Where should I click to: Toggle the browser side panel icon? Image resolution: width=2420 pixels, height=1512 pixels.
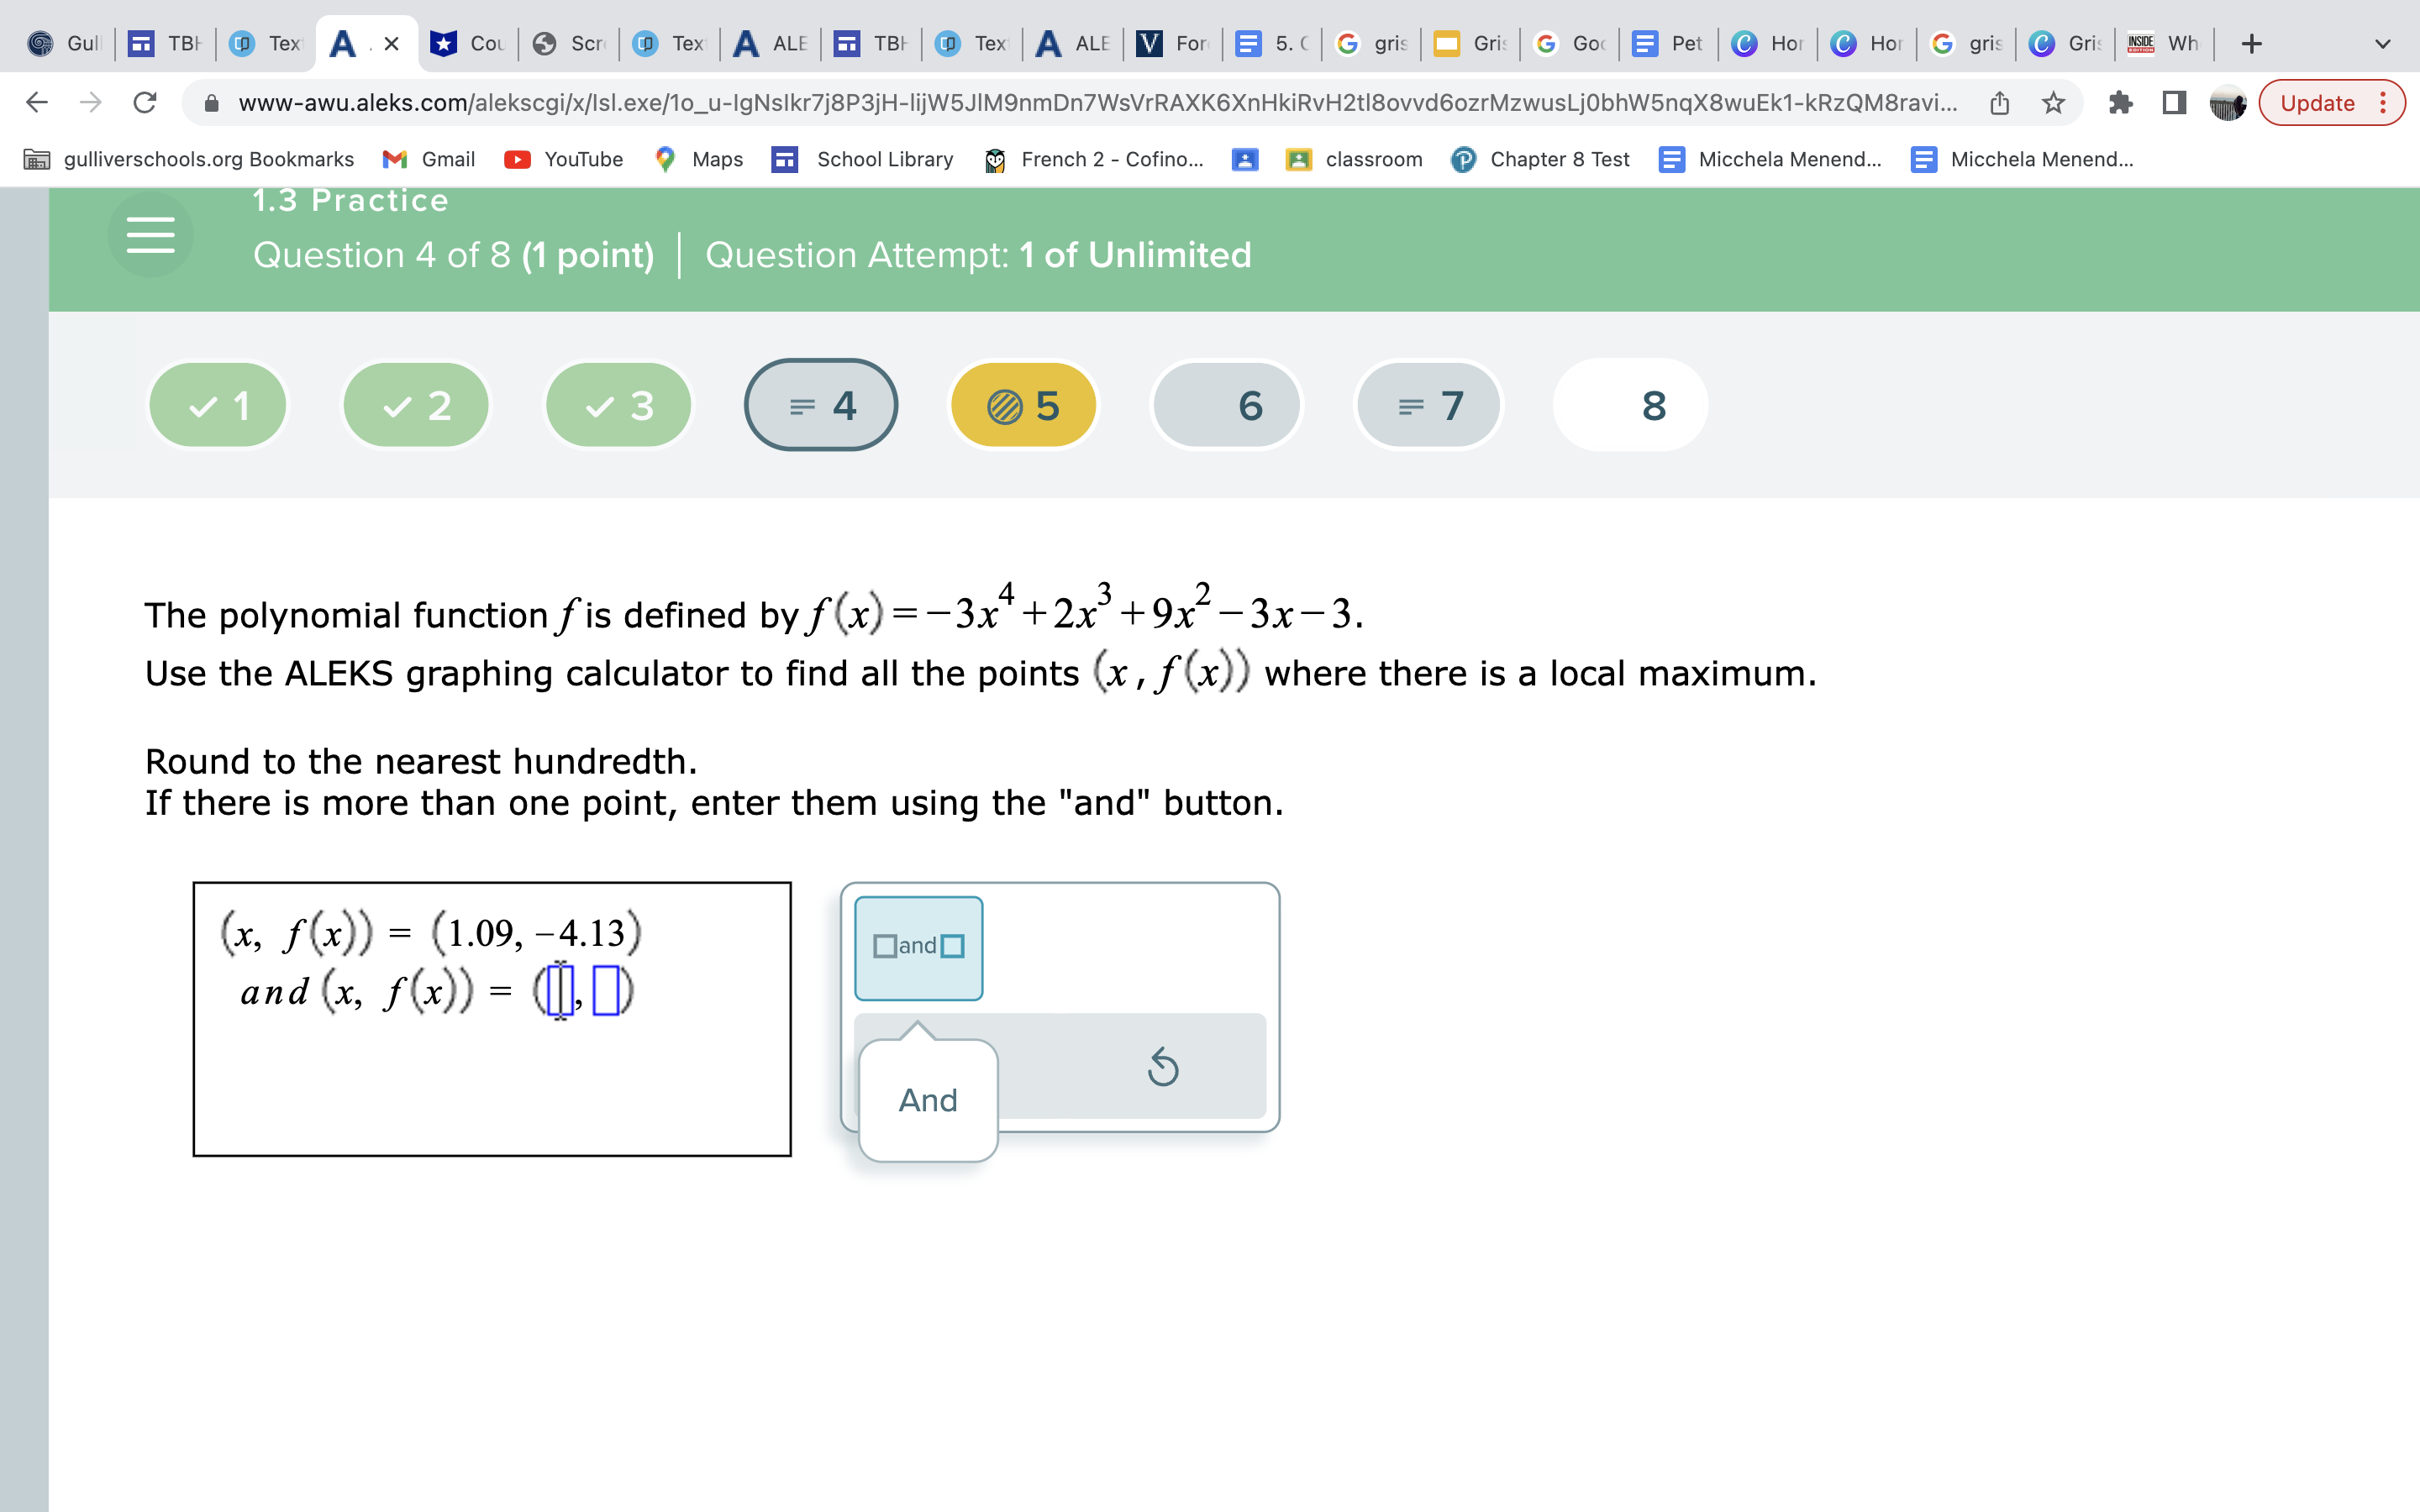[x=2174, y=103]
